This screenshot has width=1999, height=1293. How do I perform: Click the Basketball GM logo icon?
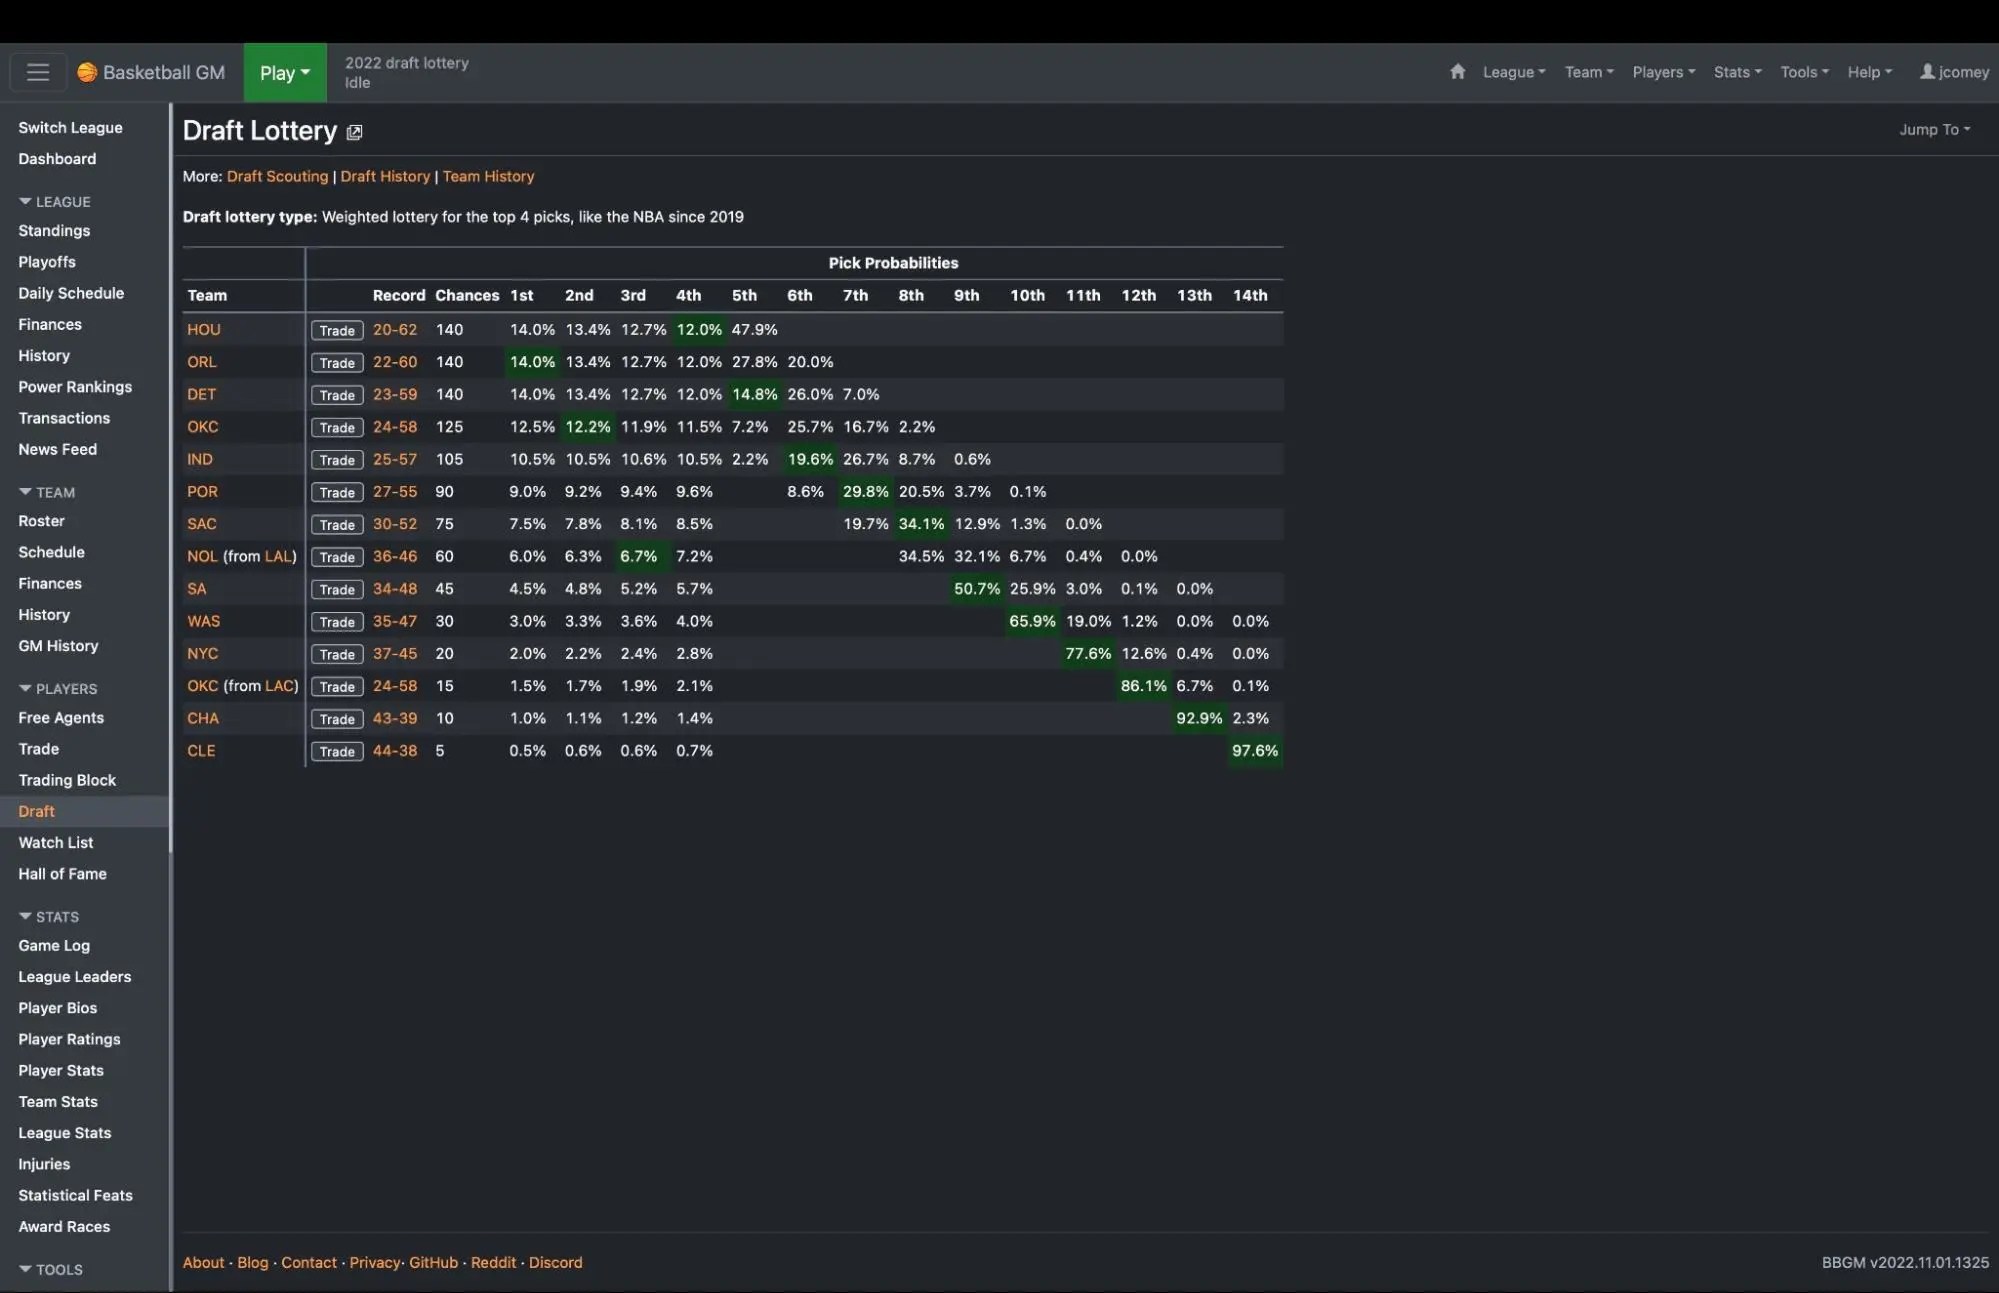(x=88, y=72)
